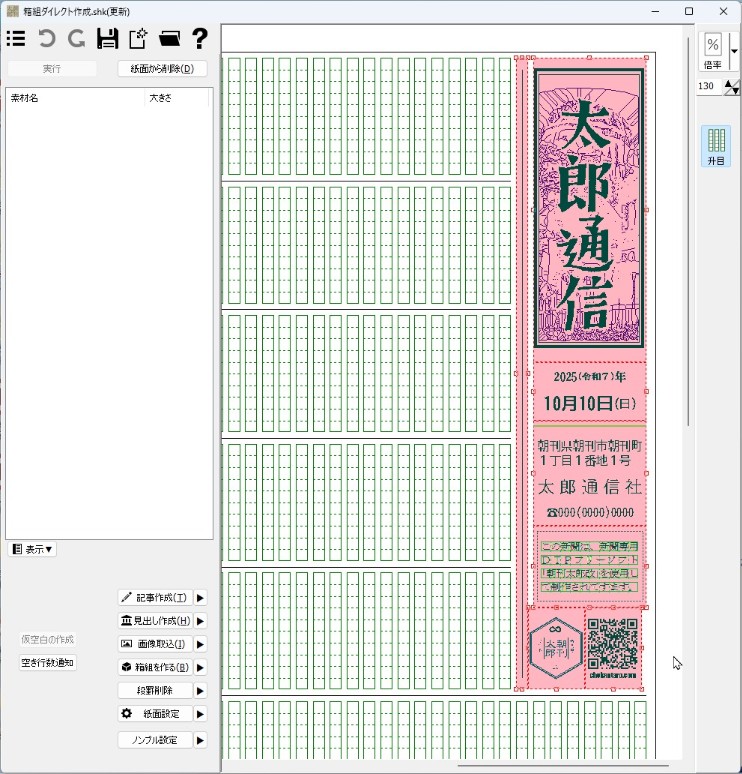Open a file using the folder icon
This screenshot has width=742, height=774.
point(169,39)
